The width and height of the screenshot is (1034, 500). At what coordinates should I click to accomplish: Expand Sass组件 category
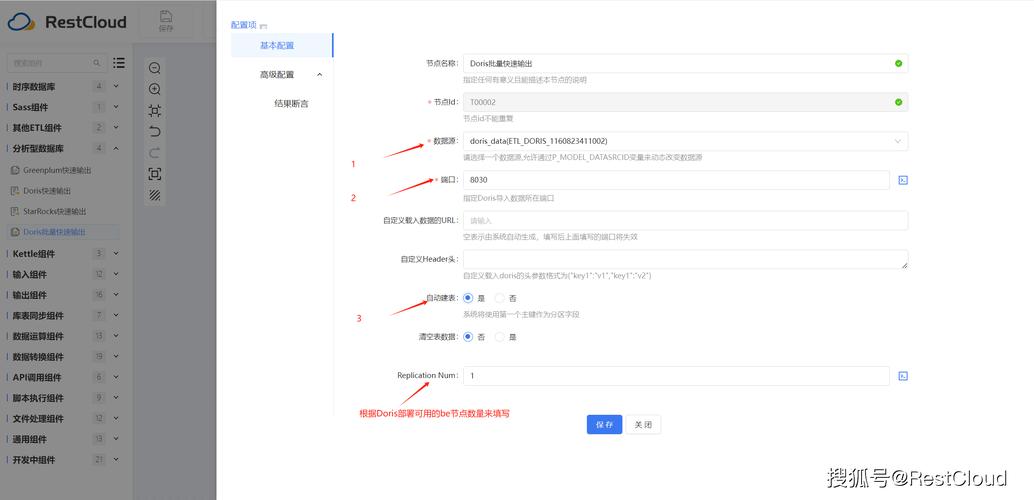click(x=116, y=107)
